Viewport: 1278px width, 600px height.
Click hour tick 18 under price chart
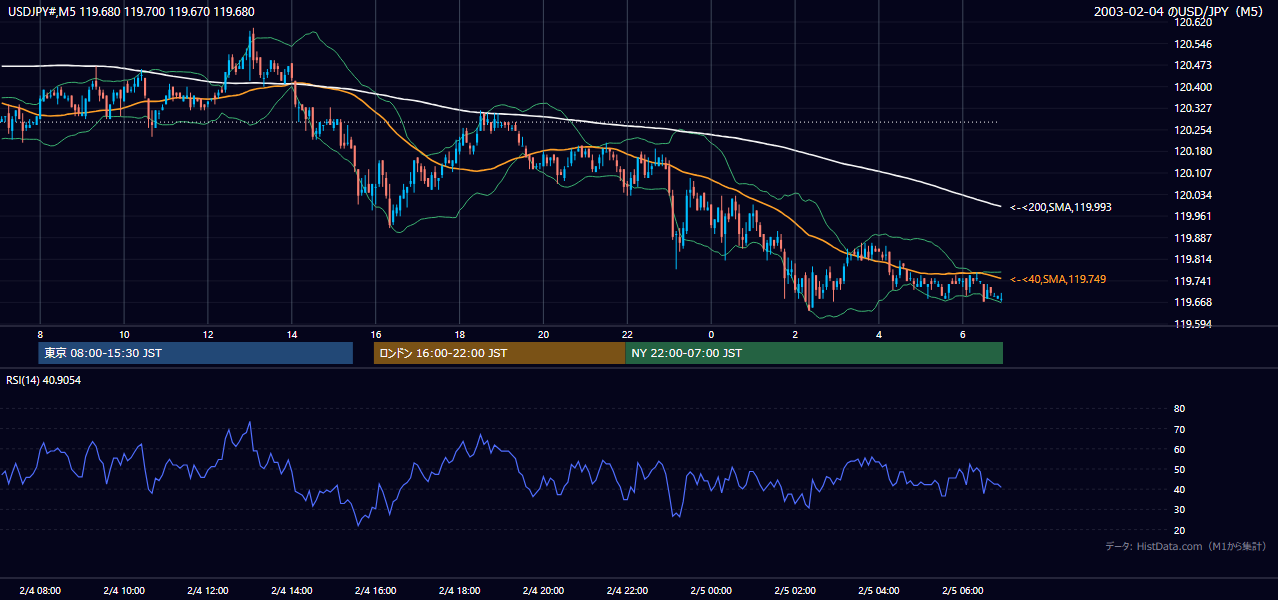point(459,334)
